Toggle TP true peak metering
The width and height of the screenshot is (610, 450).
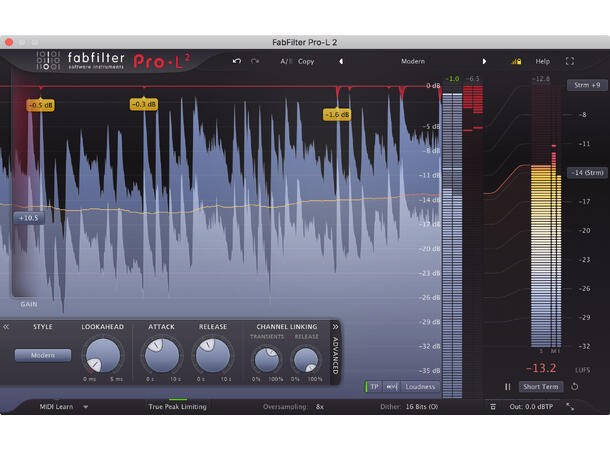[x=374, y=387]
